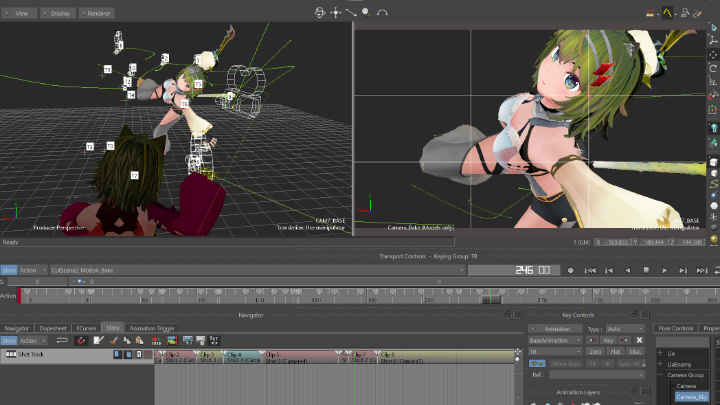This screenshot has width=720, height=405.
Task: Expand the UaEnemy tree node
Action: [660, 364]
